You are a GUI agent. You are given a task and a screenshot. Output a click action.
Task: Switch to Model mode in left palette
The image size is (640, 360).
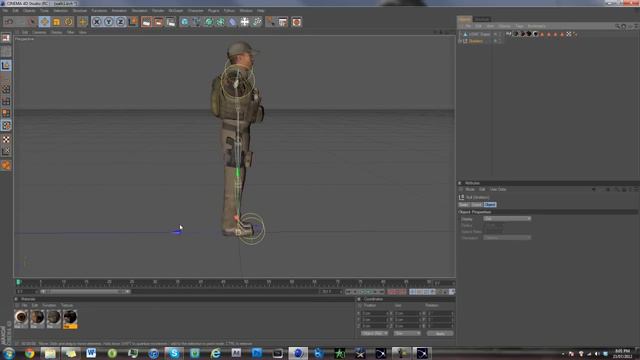point(6,65)
